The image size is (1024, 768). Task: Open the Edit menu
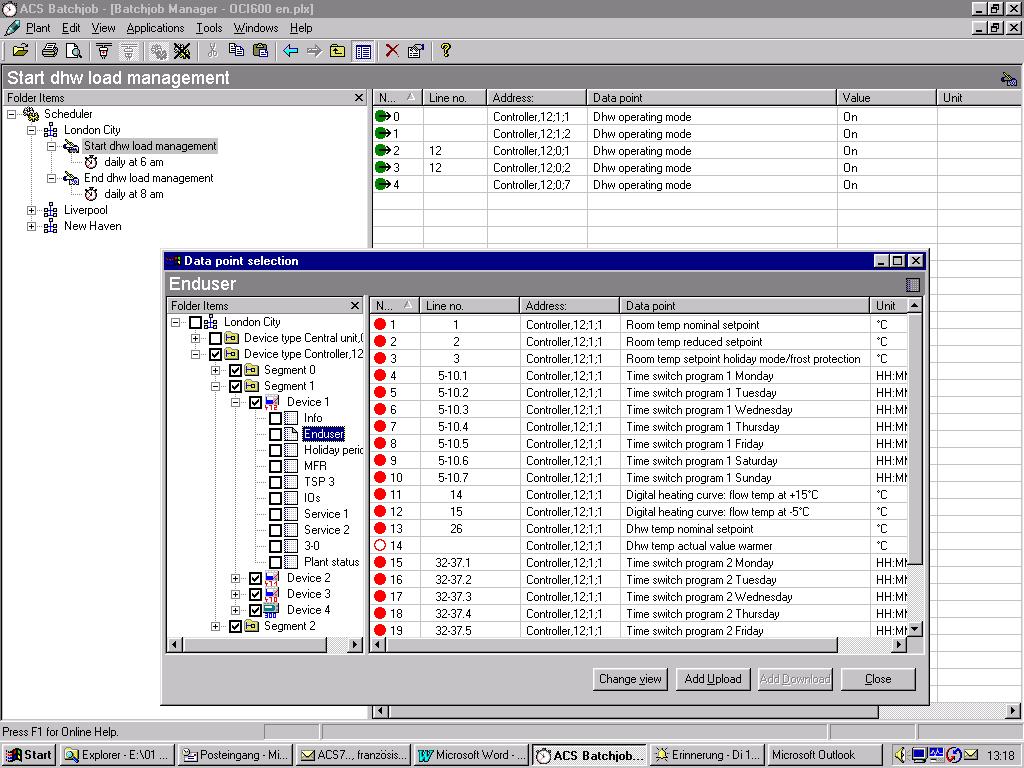(x=71, y=28)
